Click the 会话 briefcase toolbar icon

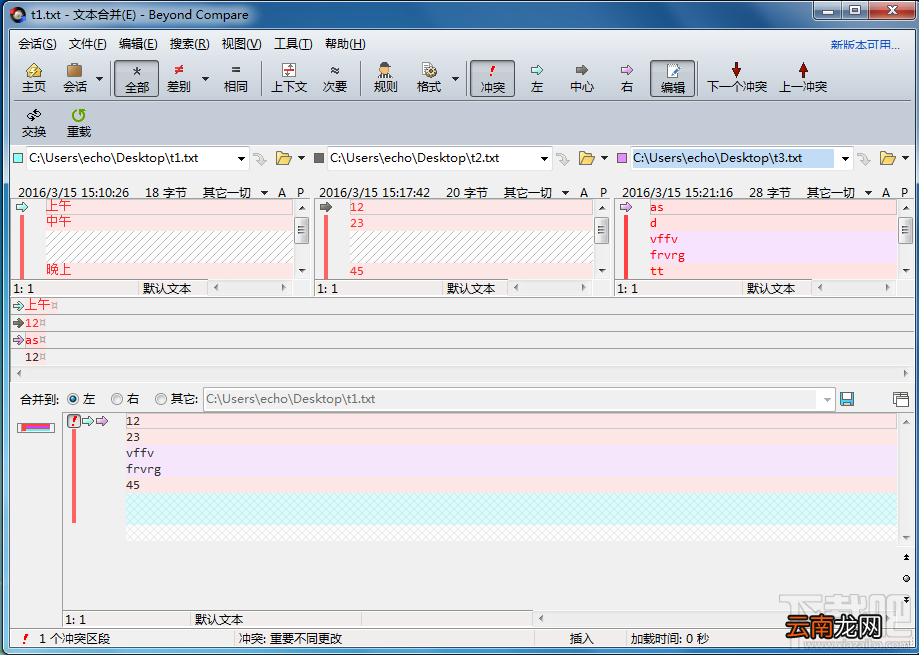(x=74, y=78)
